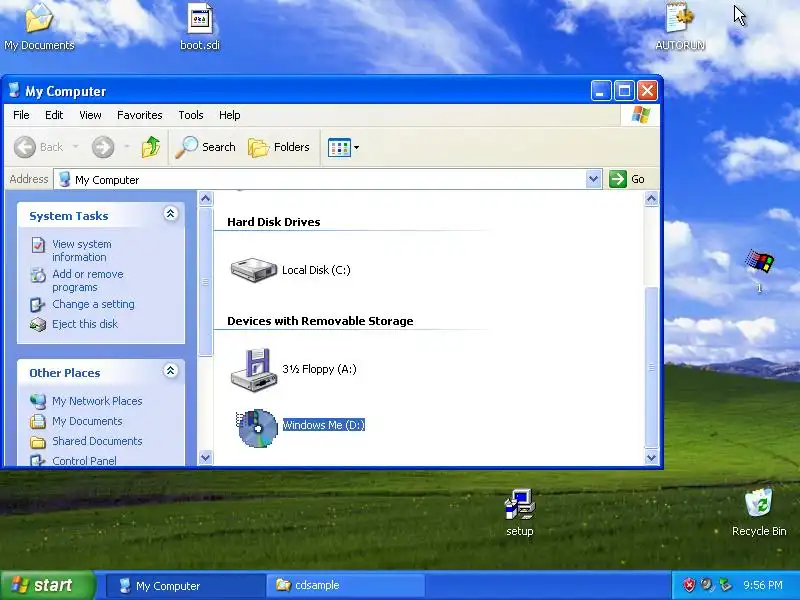Select AUTORUN desktop icon
800x600 pixels.
coord(680,27)
